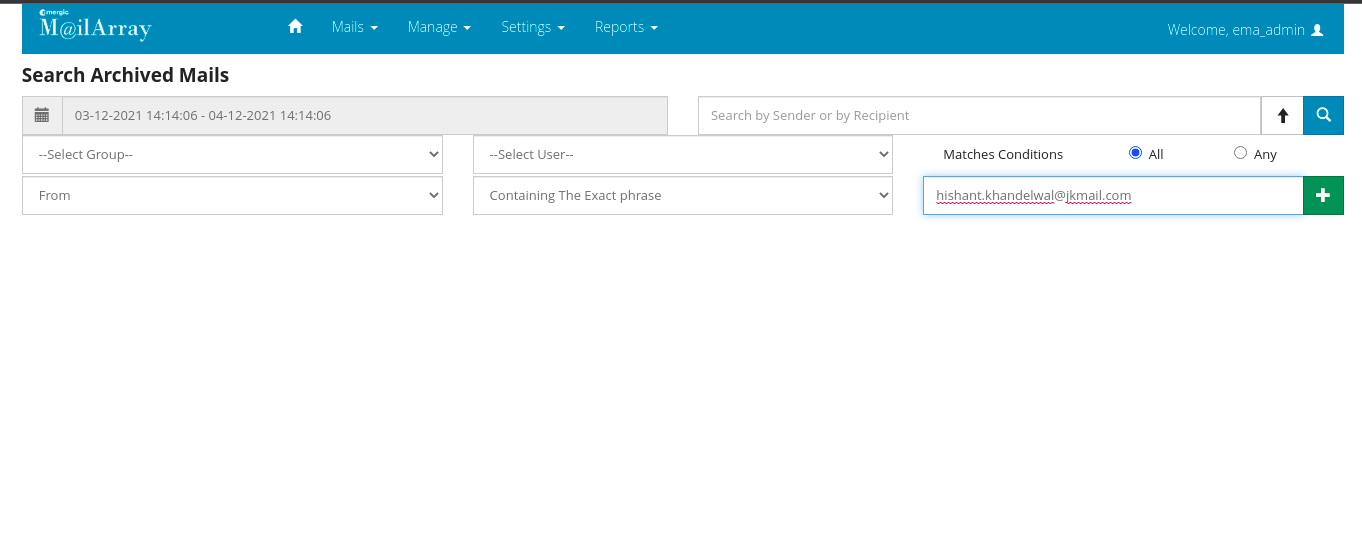Click the date range field
Viewport: 1362px width, 539px height.
[x=365, y=115]
